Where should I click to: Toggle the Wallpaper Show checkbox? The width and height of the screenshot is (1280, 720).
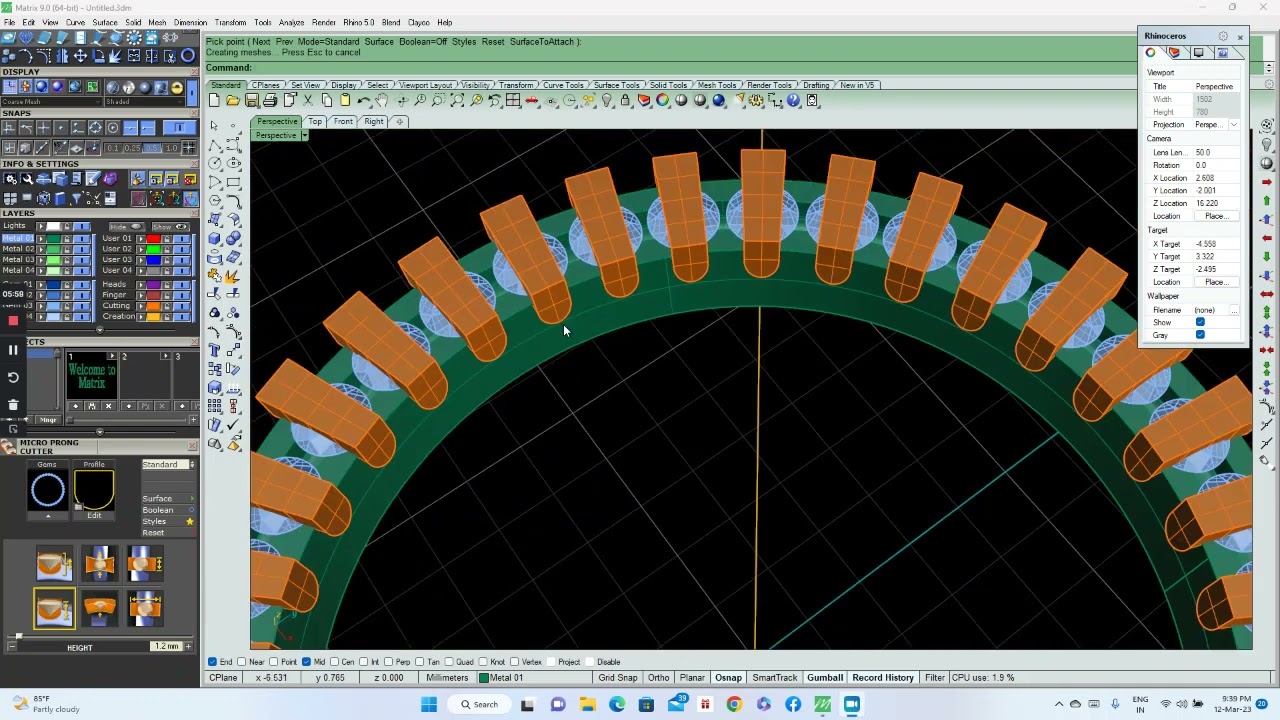(1200, 322)
